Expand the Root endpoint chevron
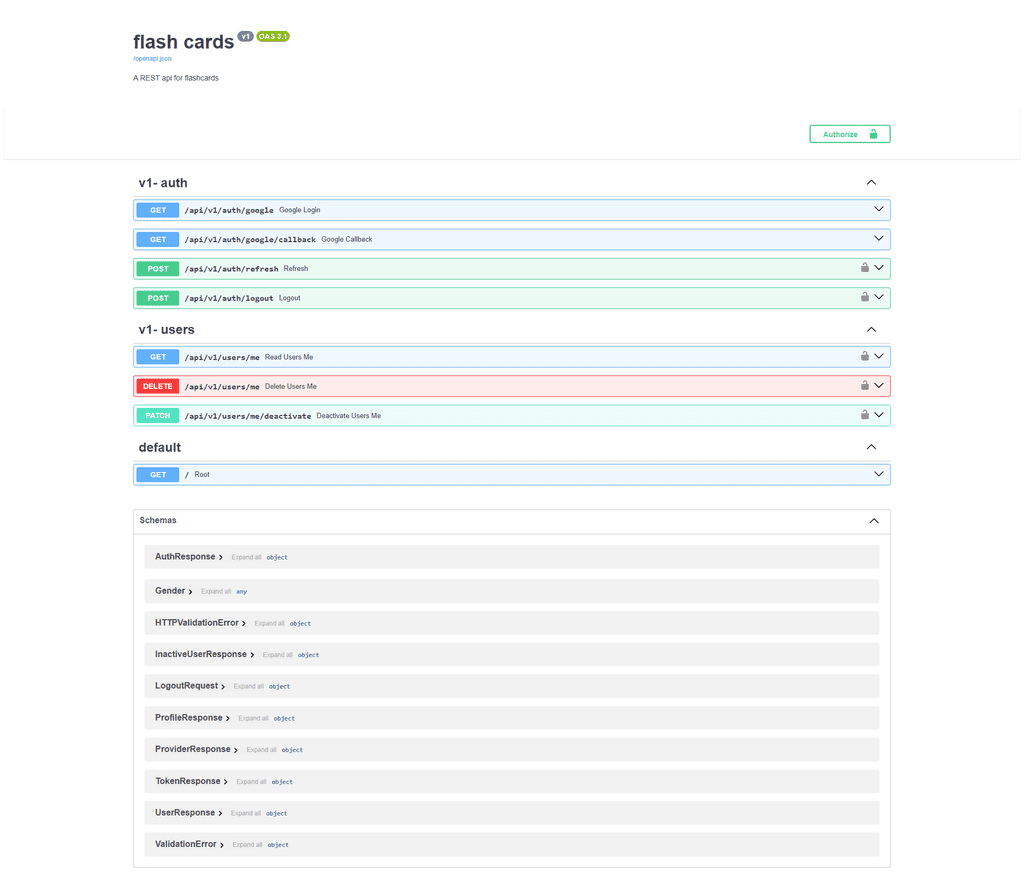This screenshot has height=888, width=1024. pyautogui.click(x=879, y=474)
